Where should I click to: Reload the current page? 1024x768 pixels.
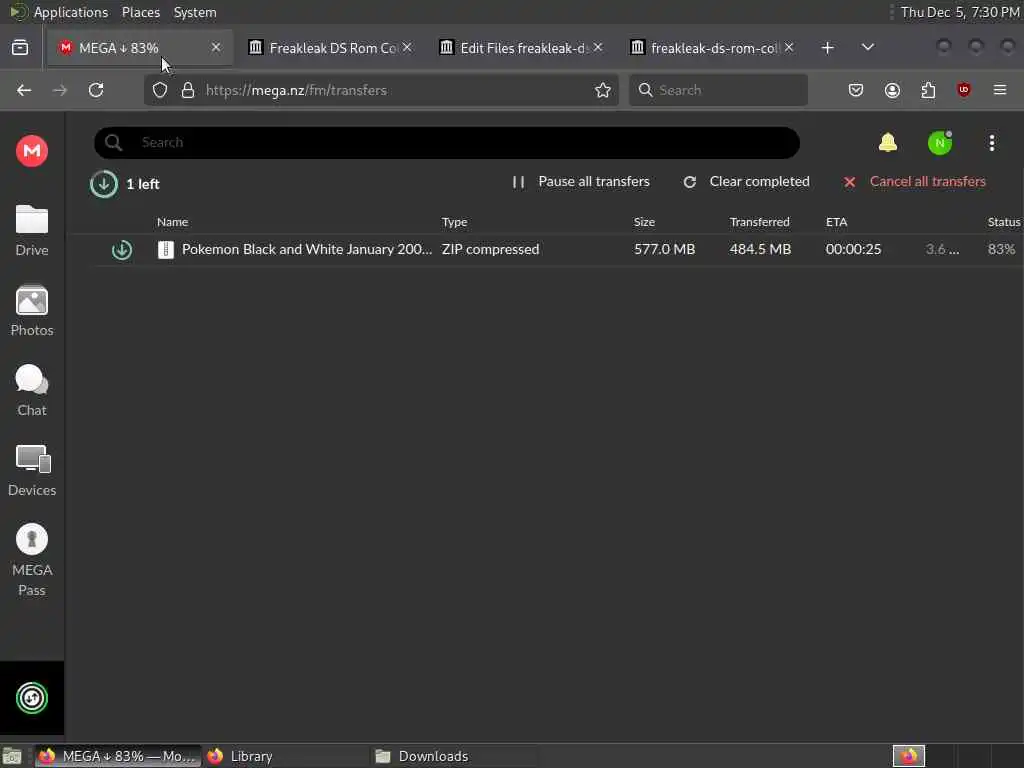tap(96, 90)
